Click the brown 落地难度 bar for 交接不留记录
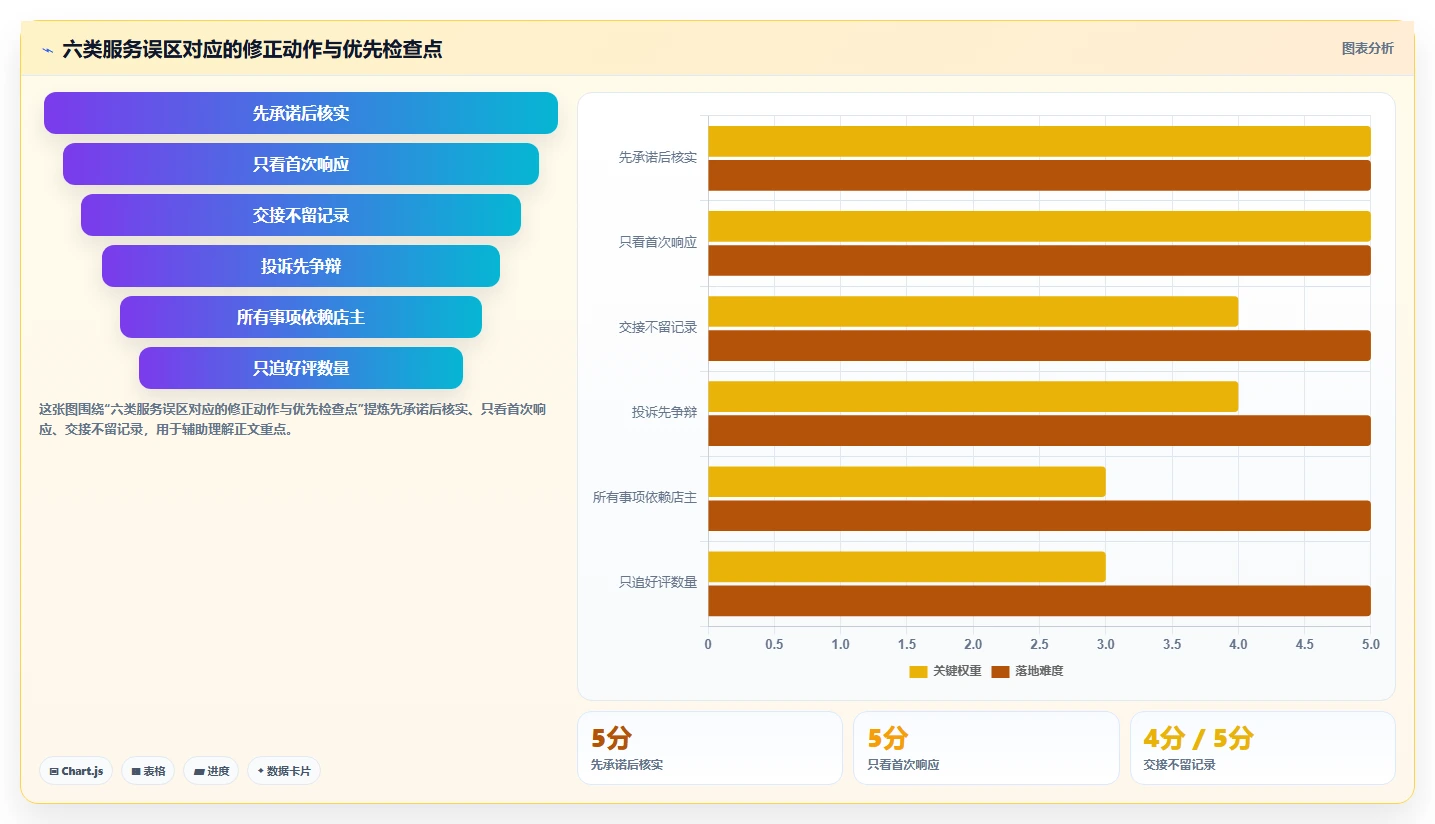This screenshot has width=1435, height=824. (1039, 345)
